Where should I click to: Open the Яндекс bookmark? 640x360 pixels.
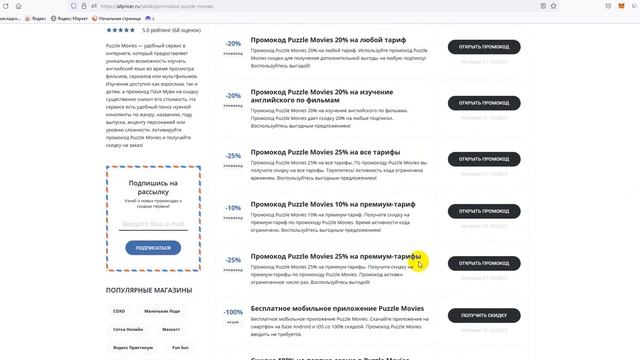[36, 18]
